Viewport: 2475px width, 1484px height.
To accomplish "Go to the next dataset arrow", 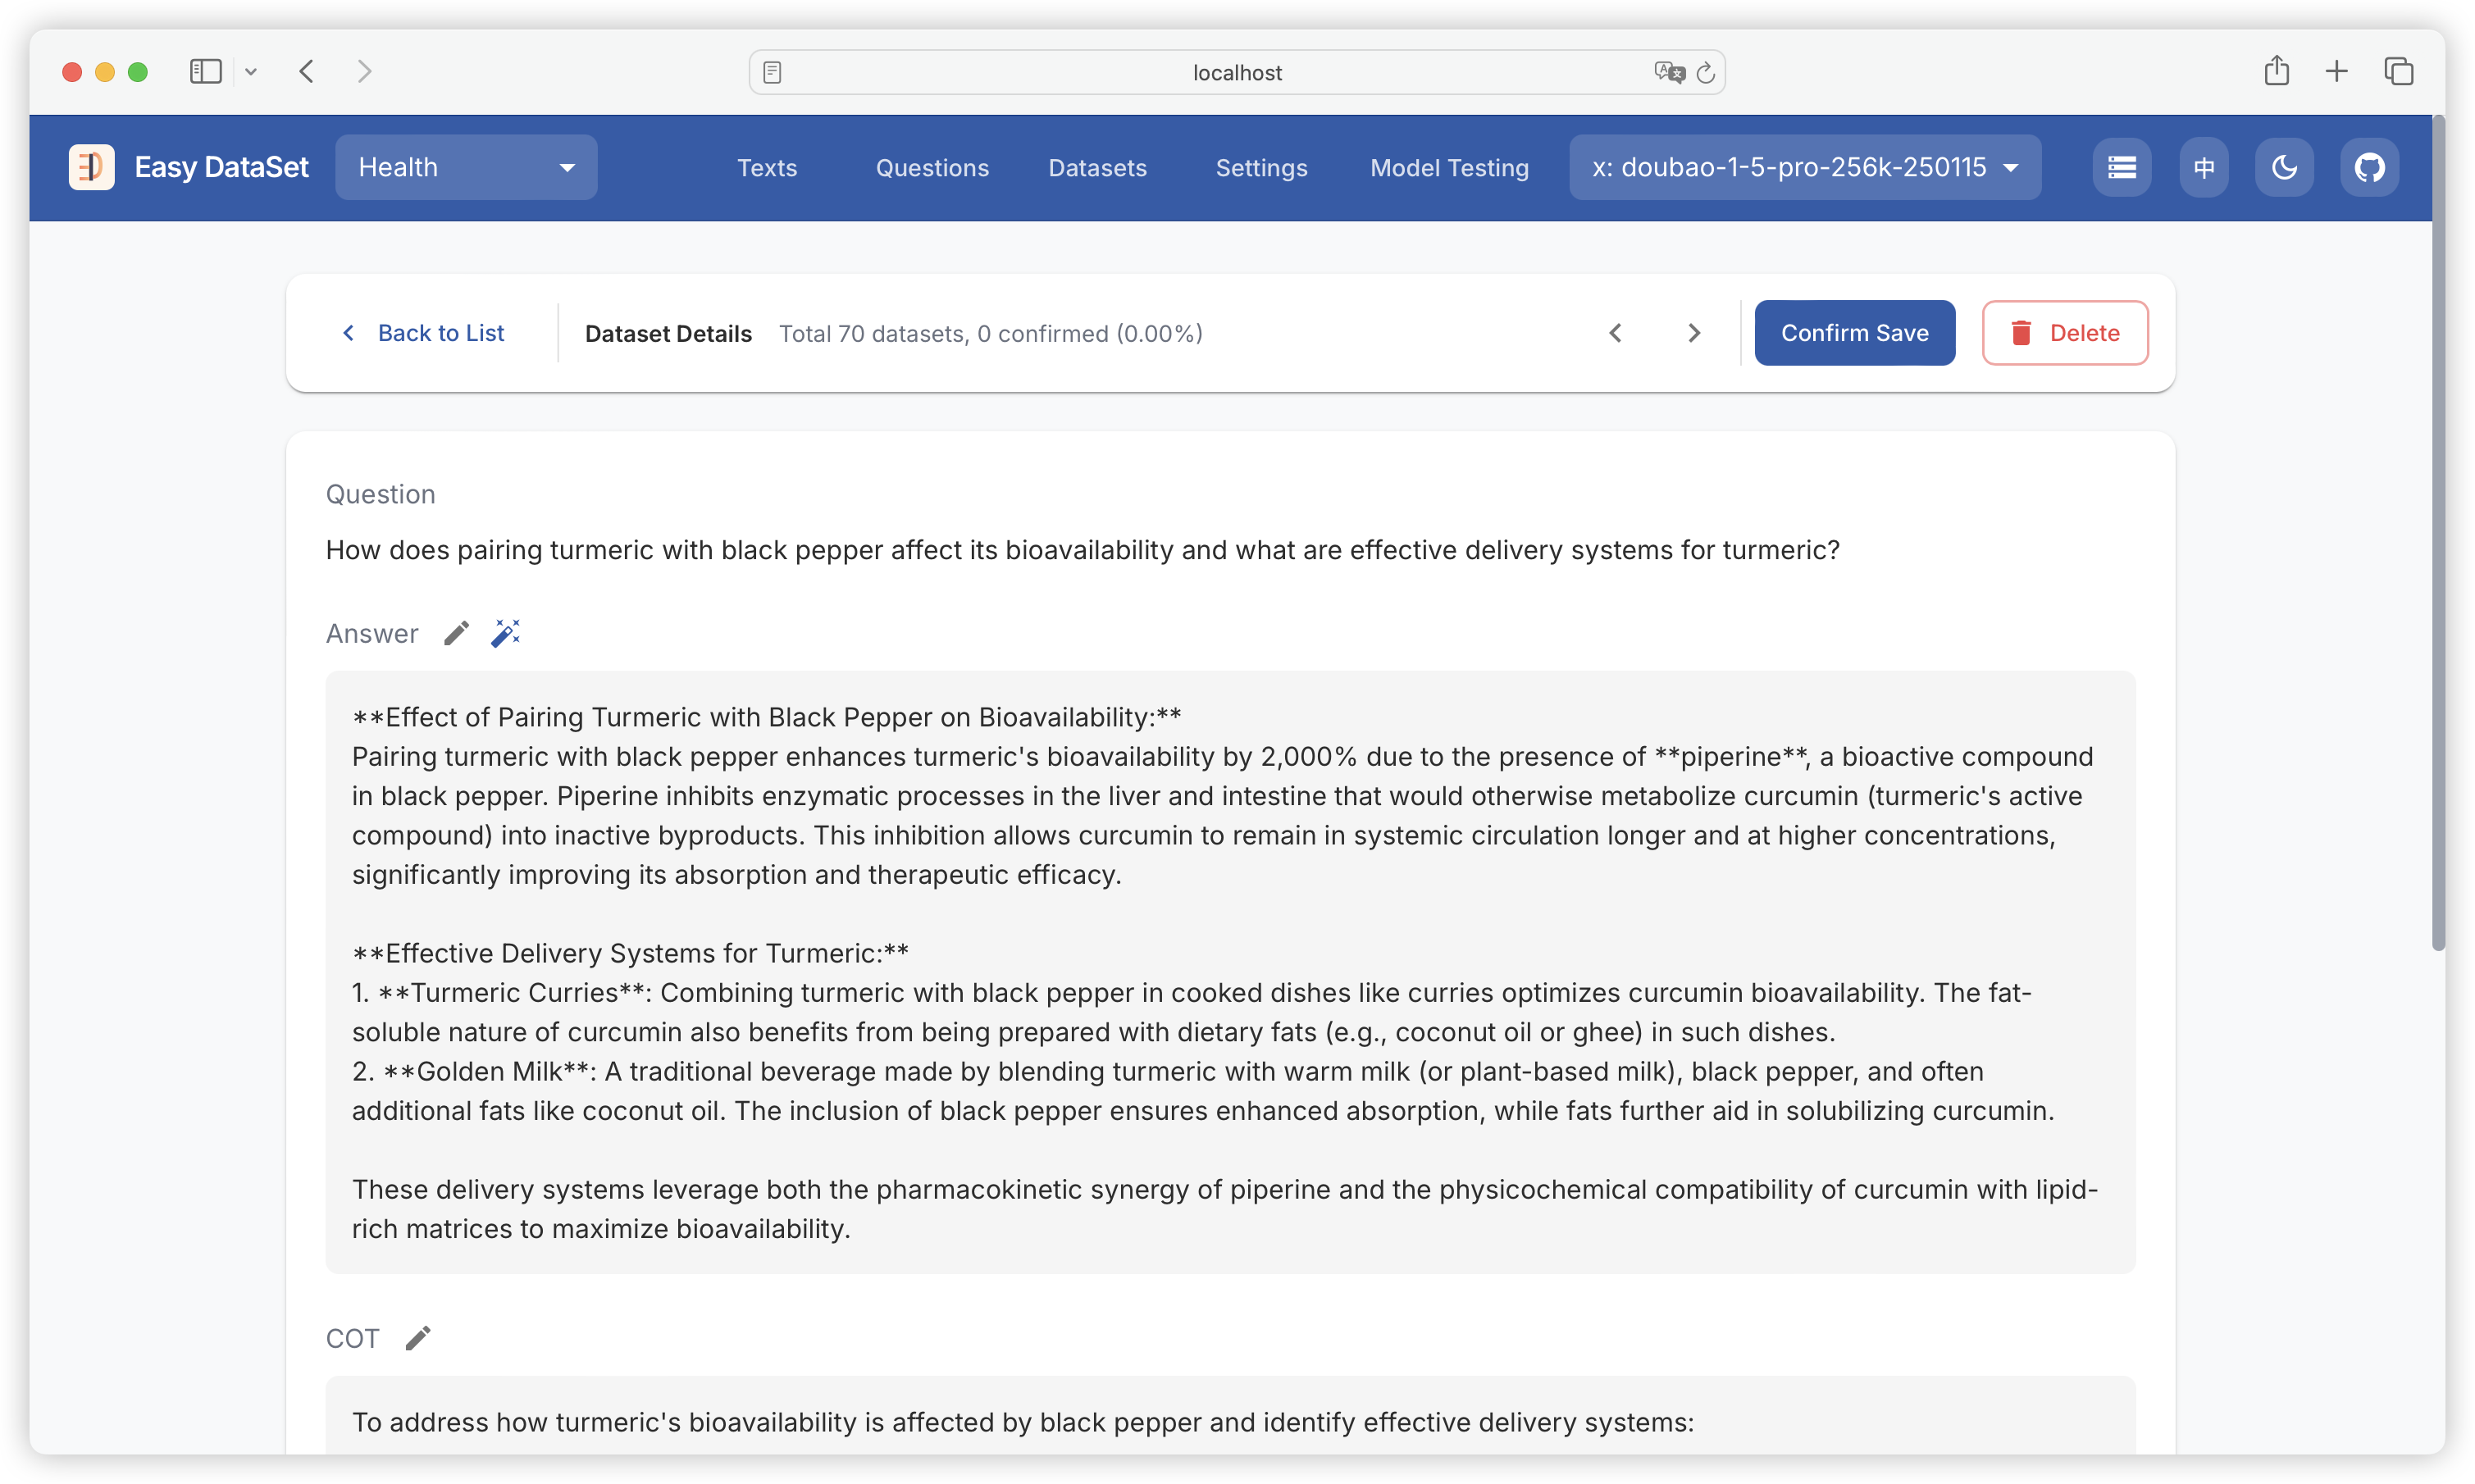I will click(1694, 333).
